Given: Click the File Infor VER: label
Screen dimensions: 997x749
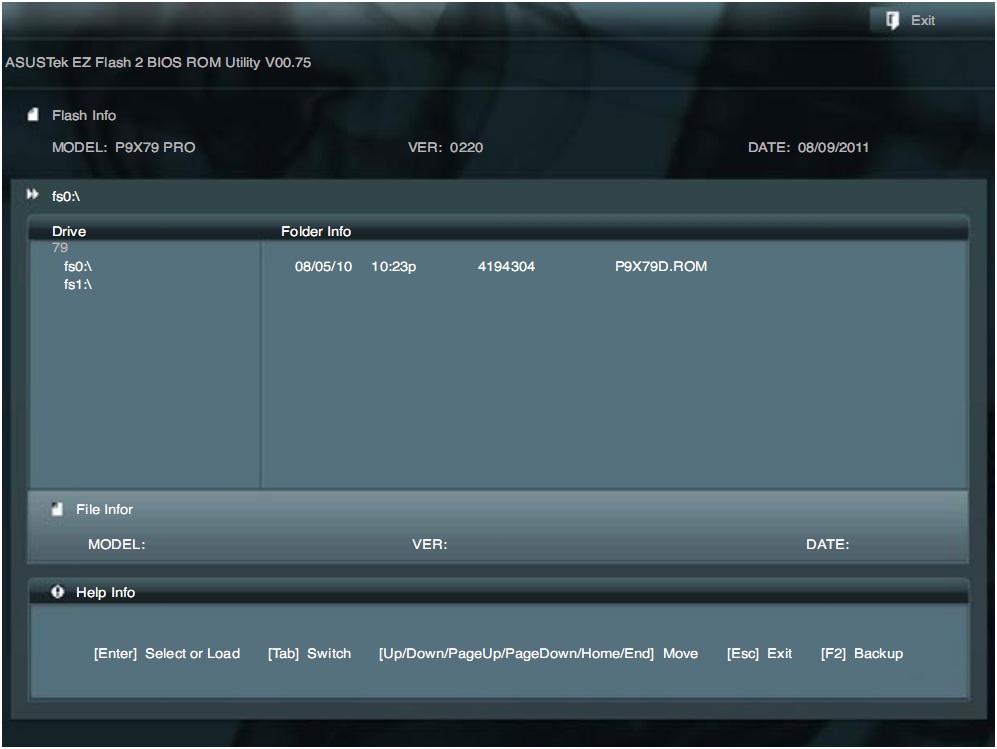Looking at the screenshot, I should click(x=430, y=544).
